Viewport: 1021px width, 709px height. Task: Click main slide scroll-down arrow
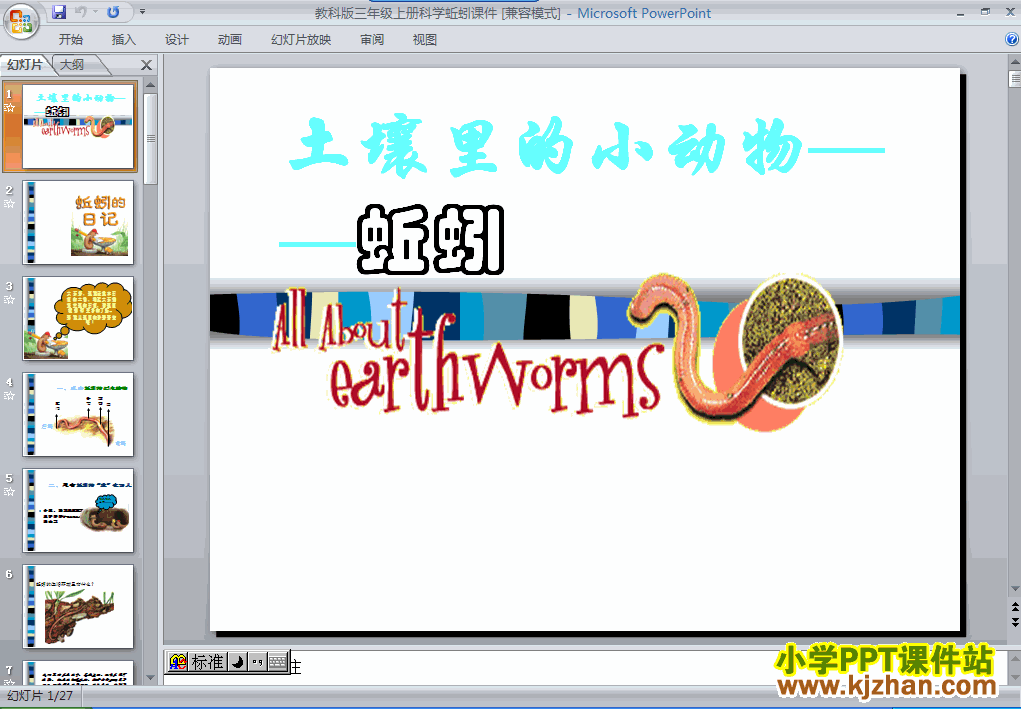(x=1014, y=589)
